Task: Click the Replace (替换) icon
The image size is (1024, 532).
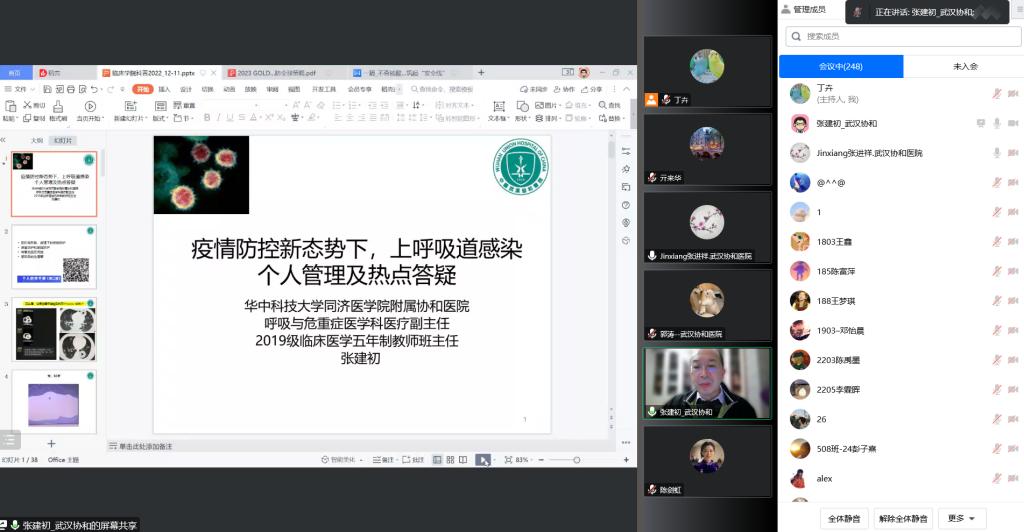Action: pos(602,118)
